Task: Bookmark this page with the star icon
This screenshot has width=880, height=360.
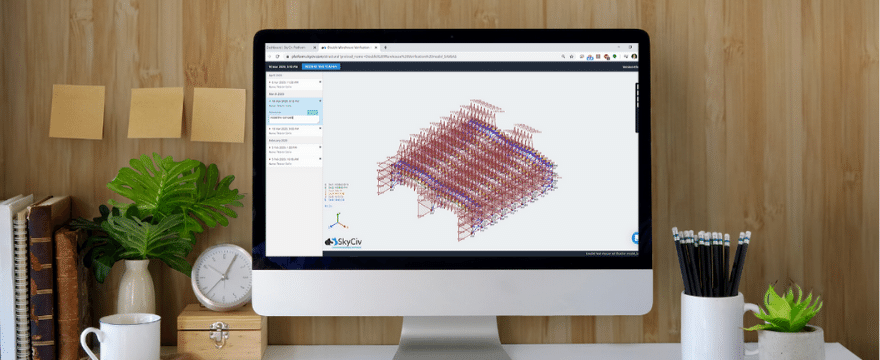Action: pos(571,57)
